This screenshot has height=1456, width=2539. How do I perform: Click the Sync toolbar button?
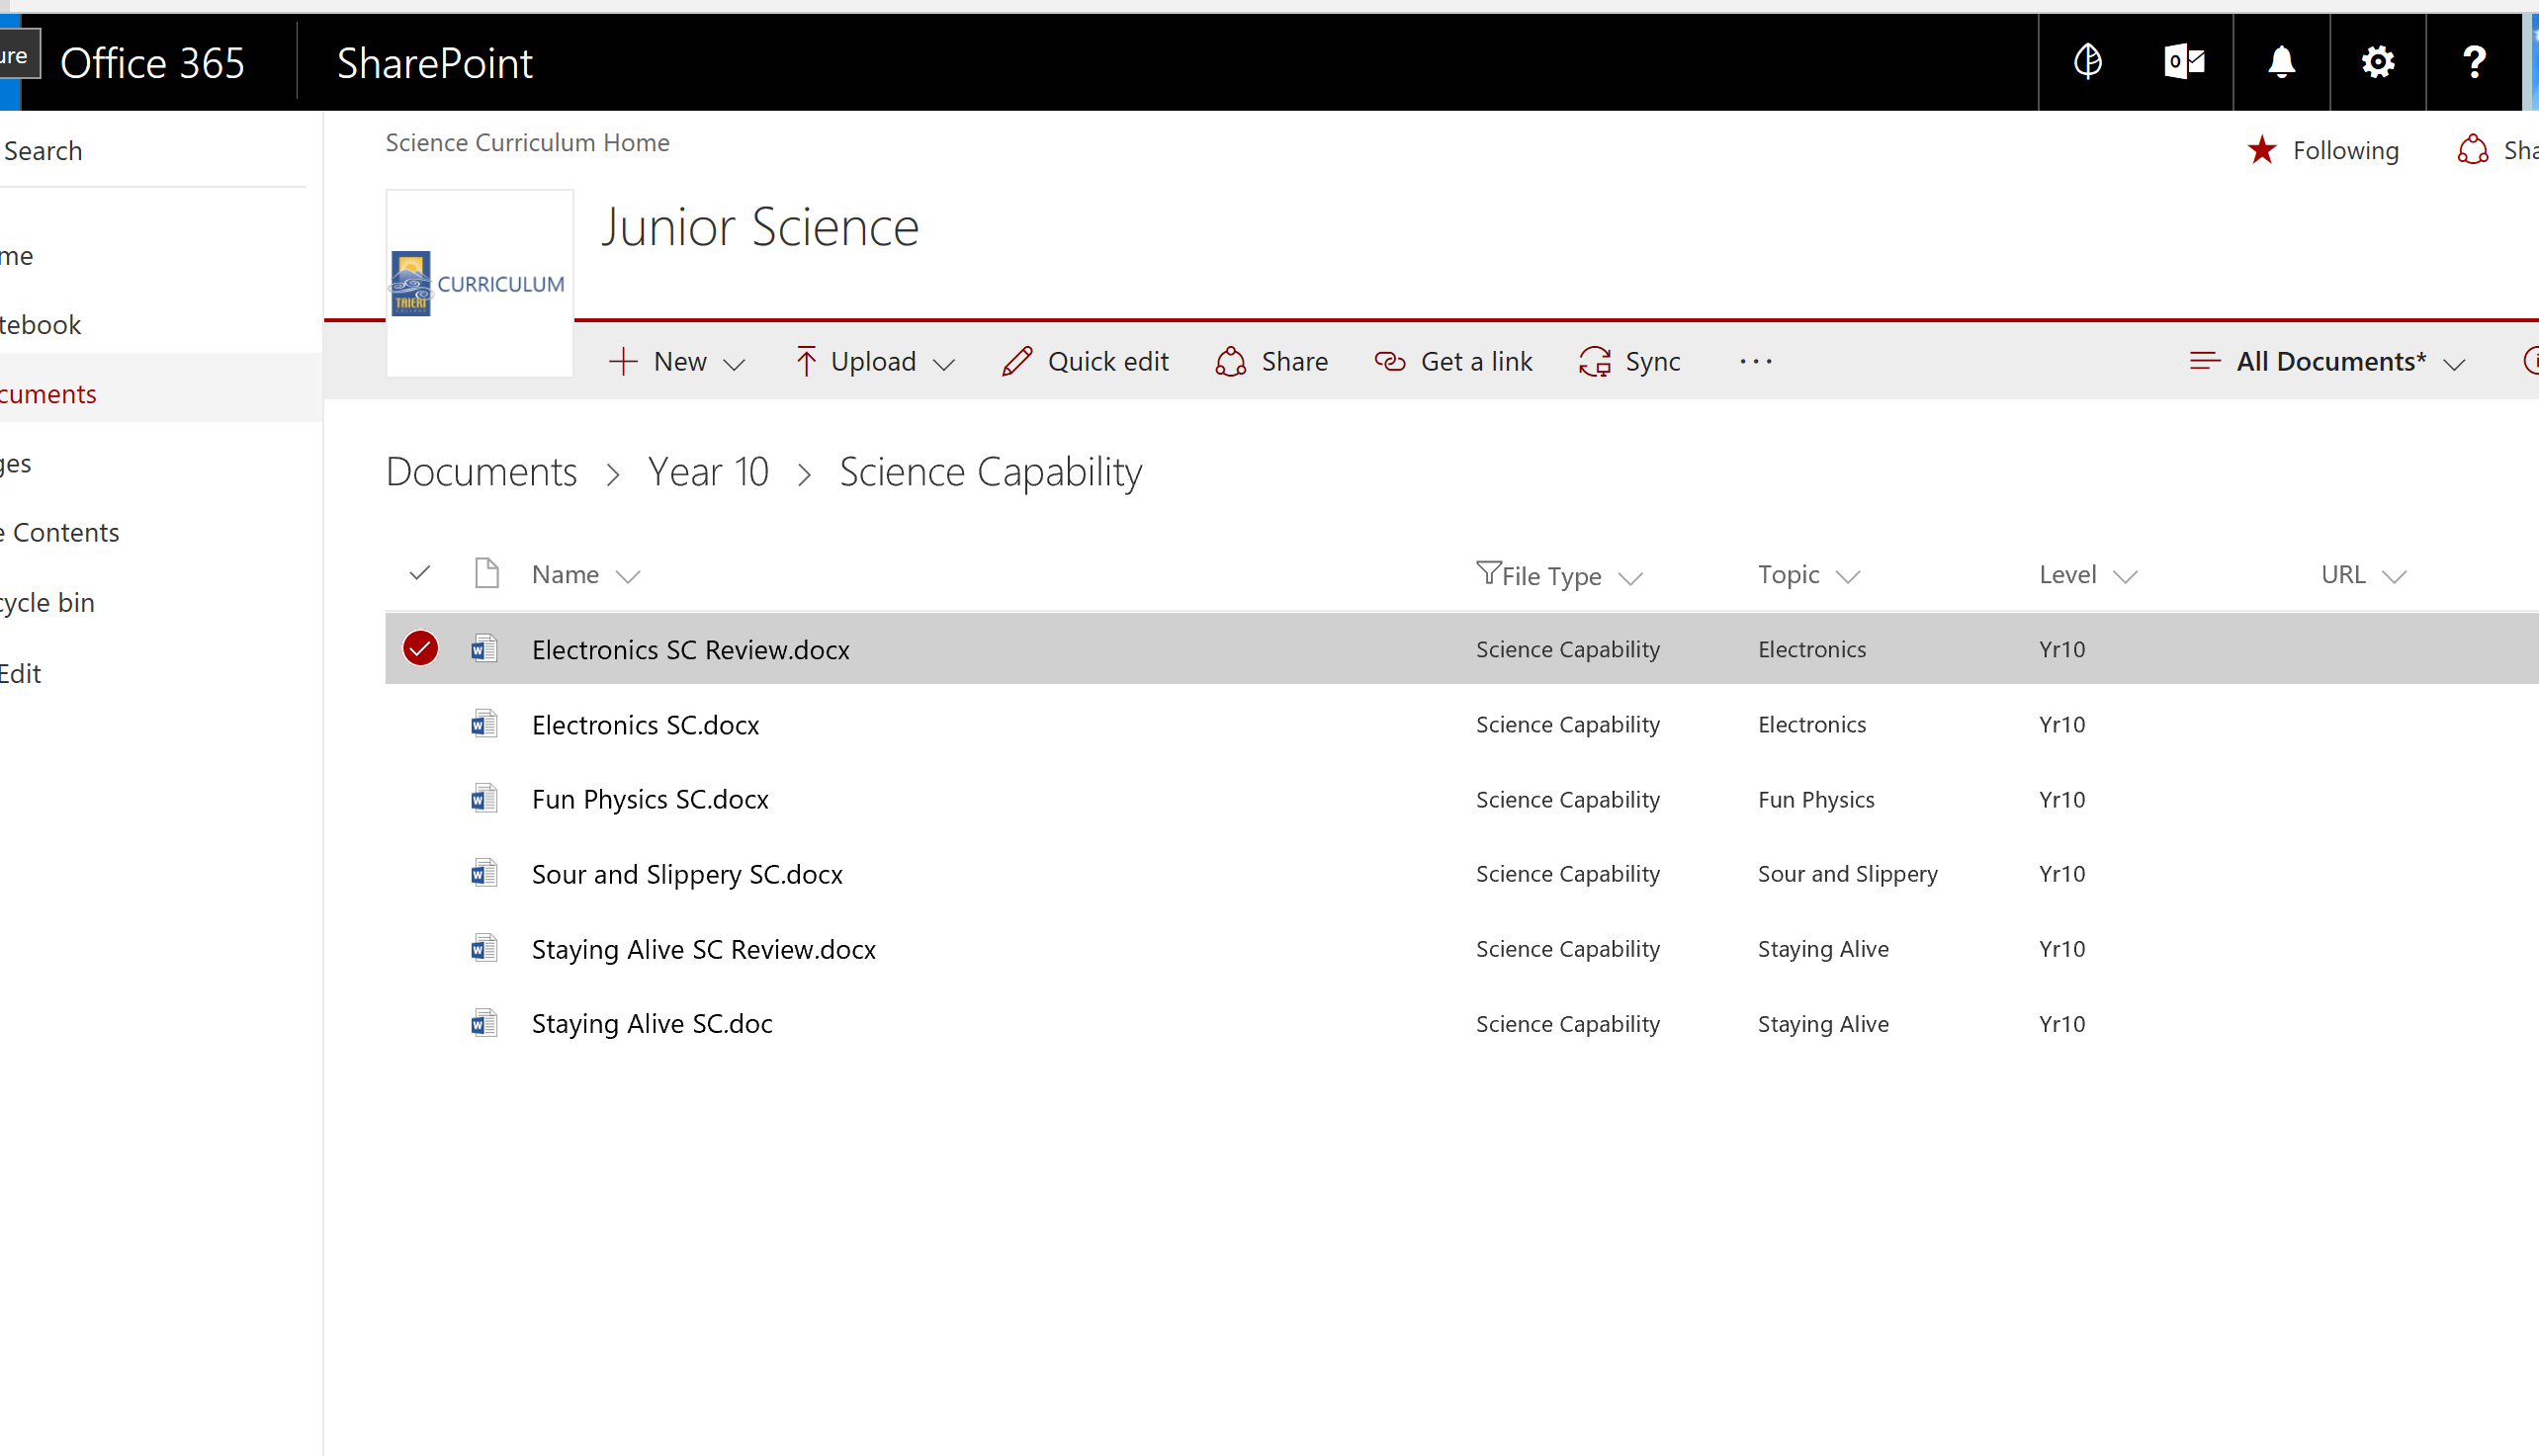tap(1630, 361)
